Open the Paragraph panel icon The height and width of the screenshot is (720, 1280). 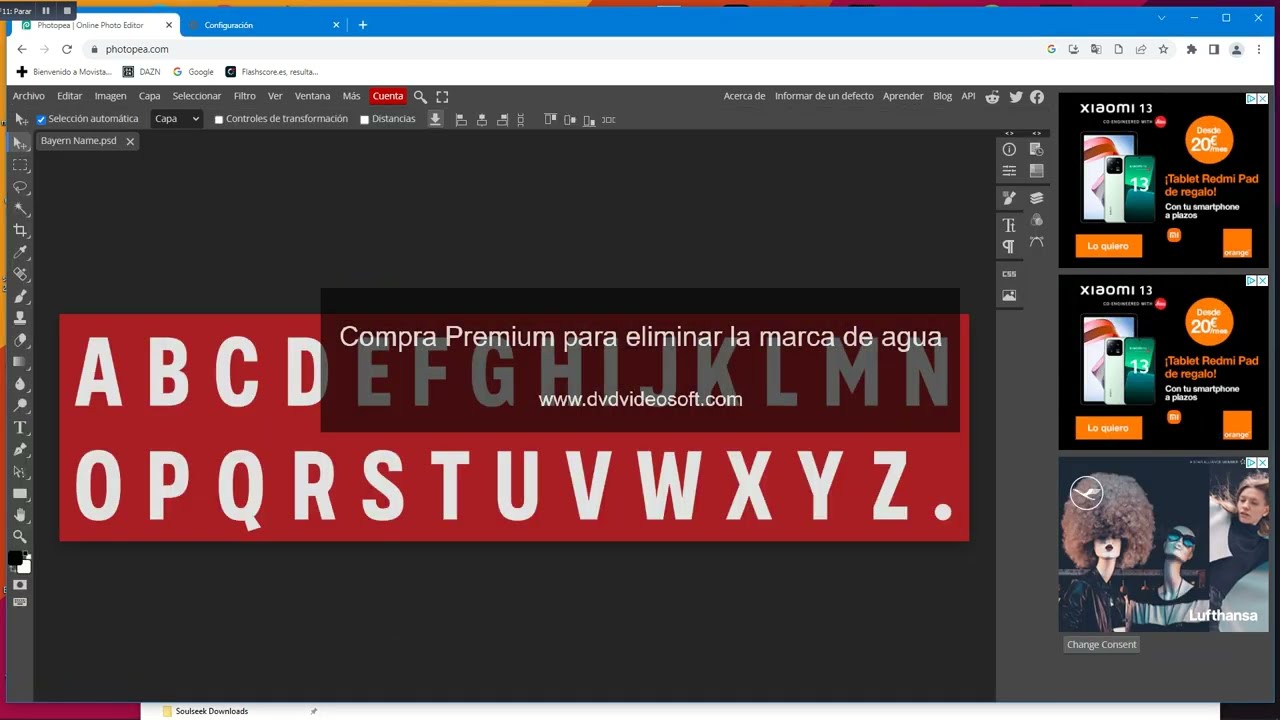coord(1009,247)
